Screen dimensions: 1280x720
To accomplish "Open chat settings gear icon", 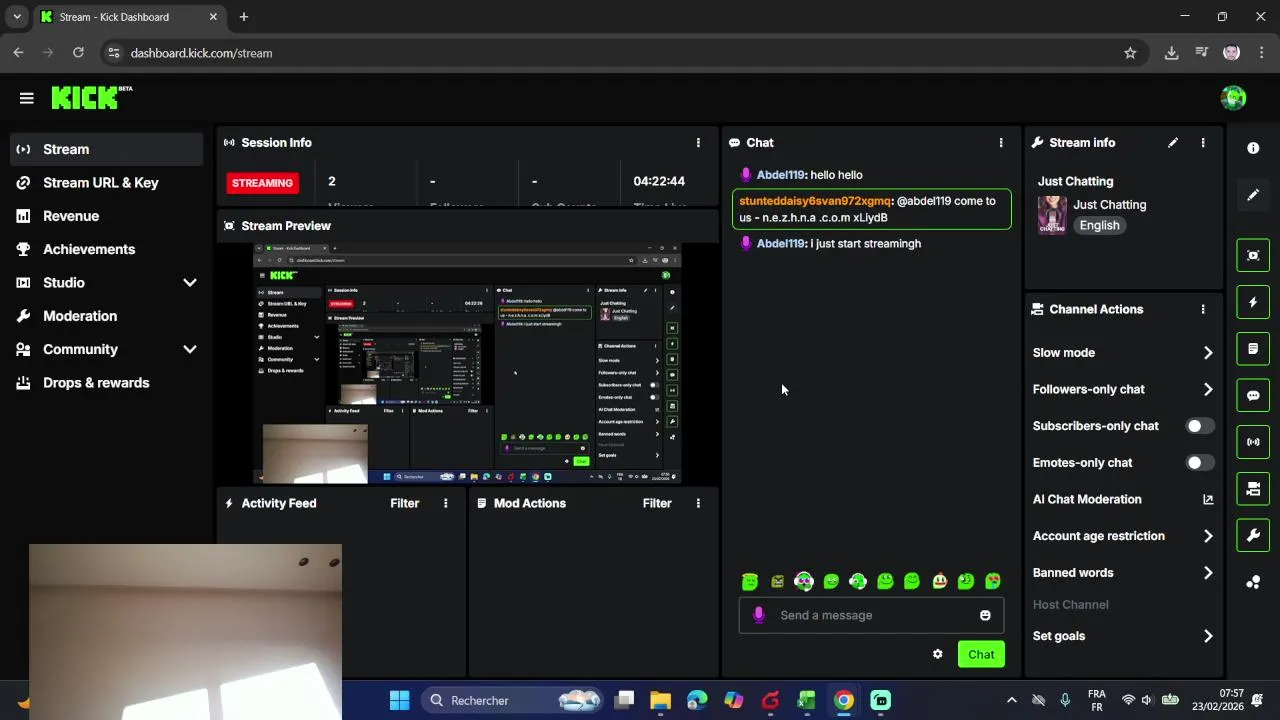I will 937,654.
